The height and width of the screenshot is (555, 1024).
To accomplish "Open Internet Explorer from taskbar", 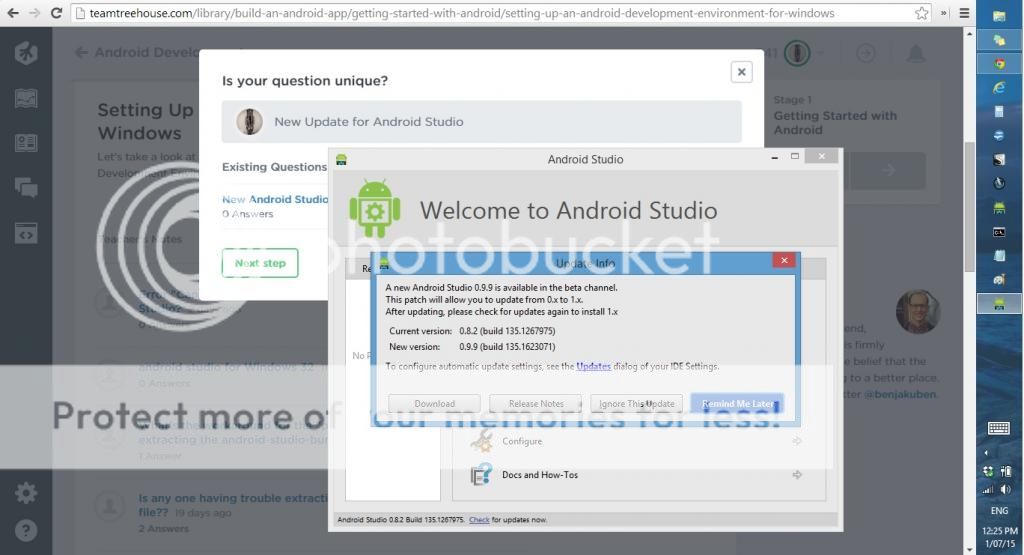I will point(999,87).
